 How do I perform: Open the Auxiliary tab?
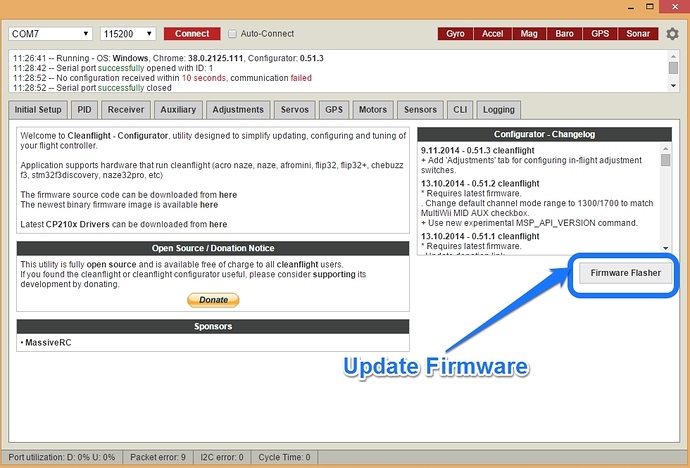coord(178,110)
